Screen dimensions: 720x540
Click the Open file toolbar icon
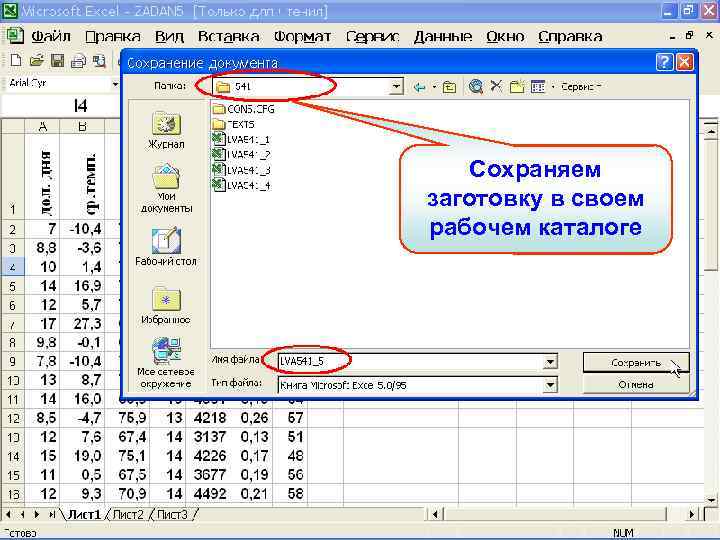click(x=36, y=61)
